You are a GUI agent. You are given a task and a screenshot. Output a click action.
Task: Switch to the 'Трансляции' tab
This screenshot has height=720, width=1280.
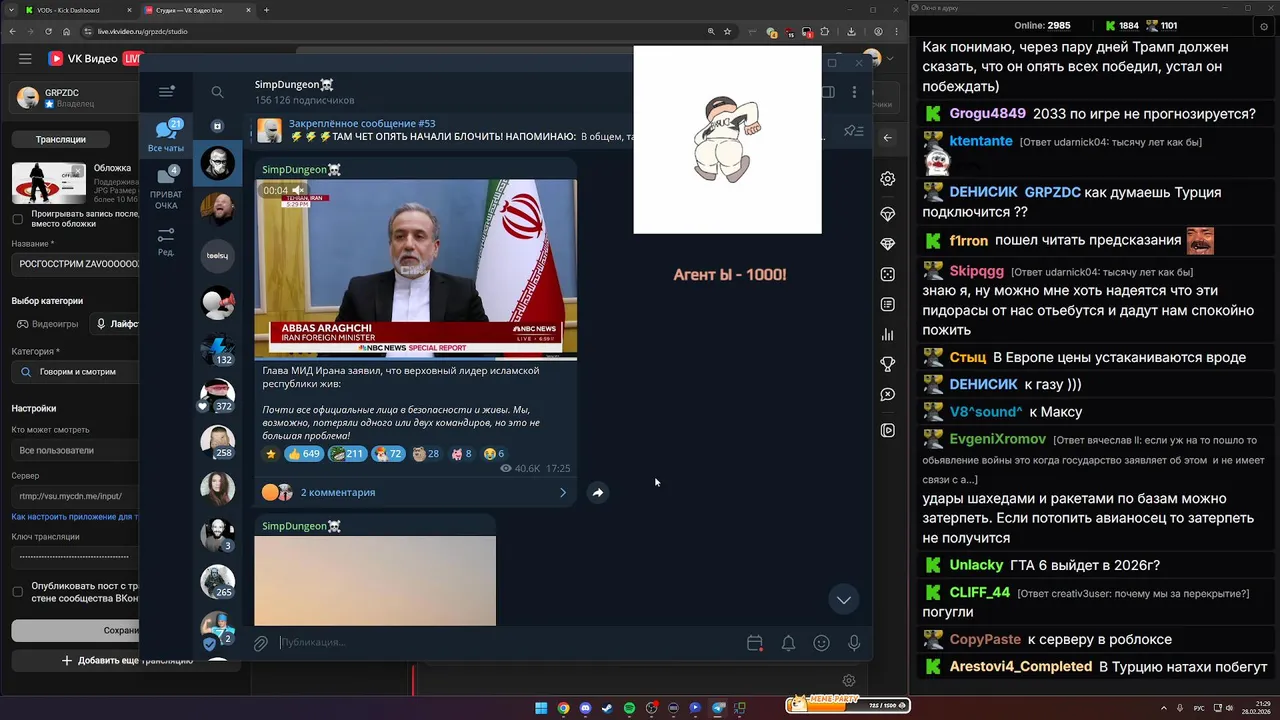coord(61,139)
